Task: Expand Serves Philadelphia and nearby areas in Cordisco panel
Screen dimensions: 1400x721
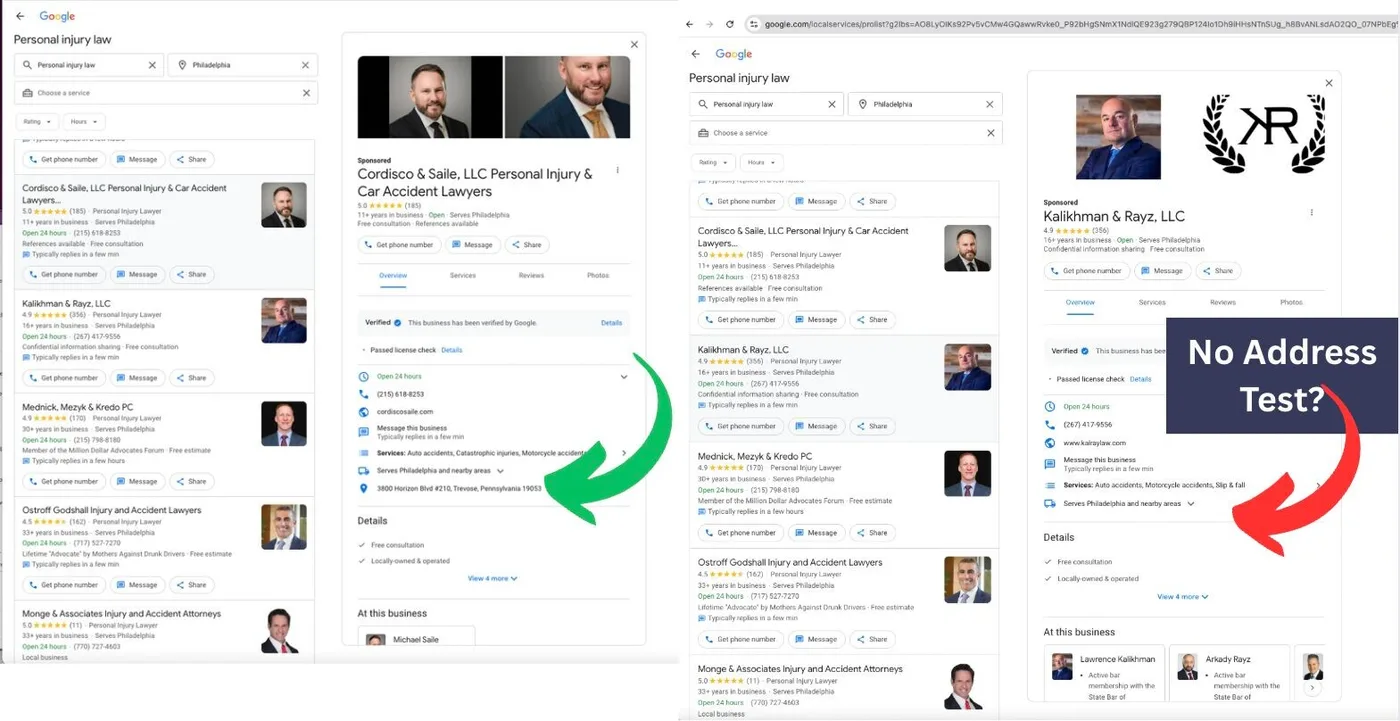Action: click(x=499, y=470)
